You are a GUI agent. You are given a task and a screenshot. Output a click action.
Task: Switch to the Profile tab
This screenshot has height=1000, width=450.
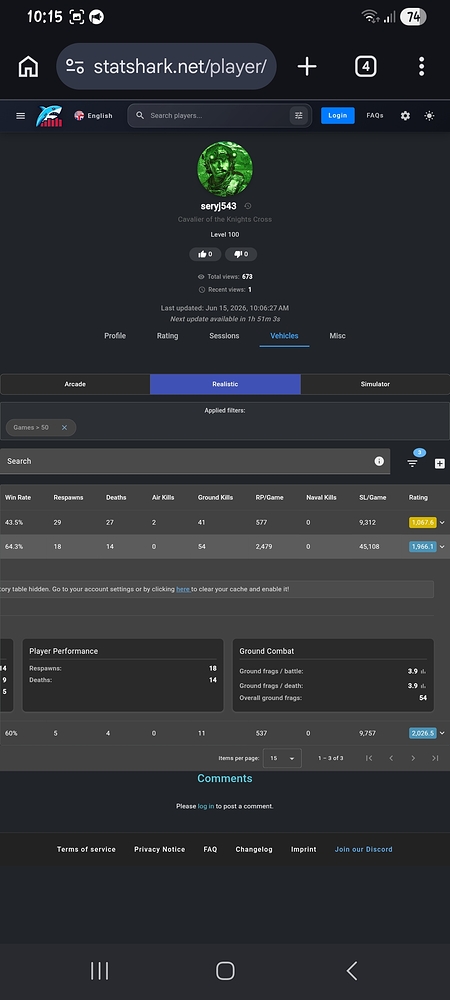[x=115, y=335]
